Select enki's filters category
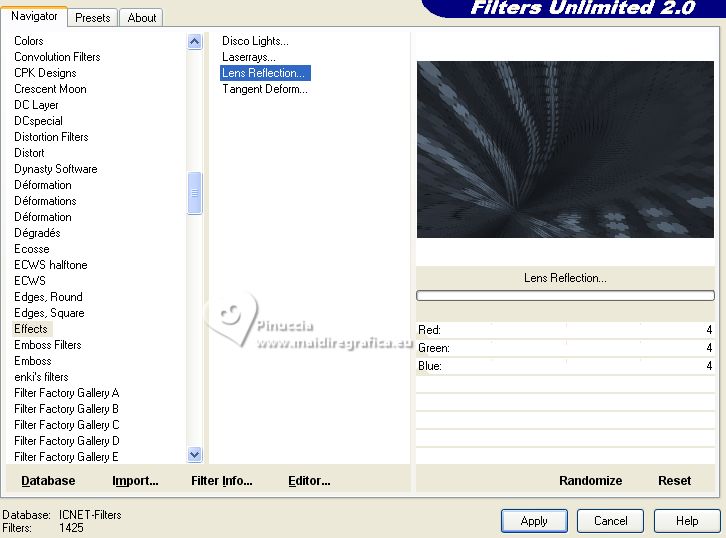 (x=42, y=376)
